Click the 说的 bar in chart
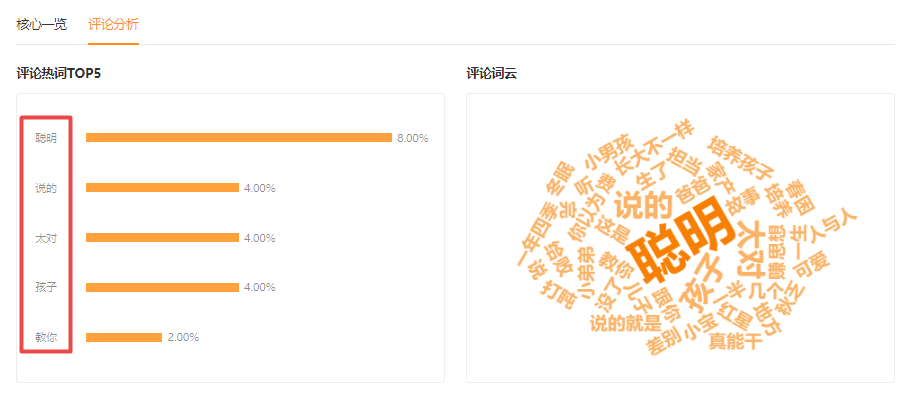The width and height of the screenshot is (911, 394). point(162,188)
